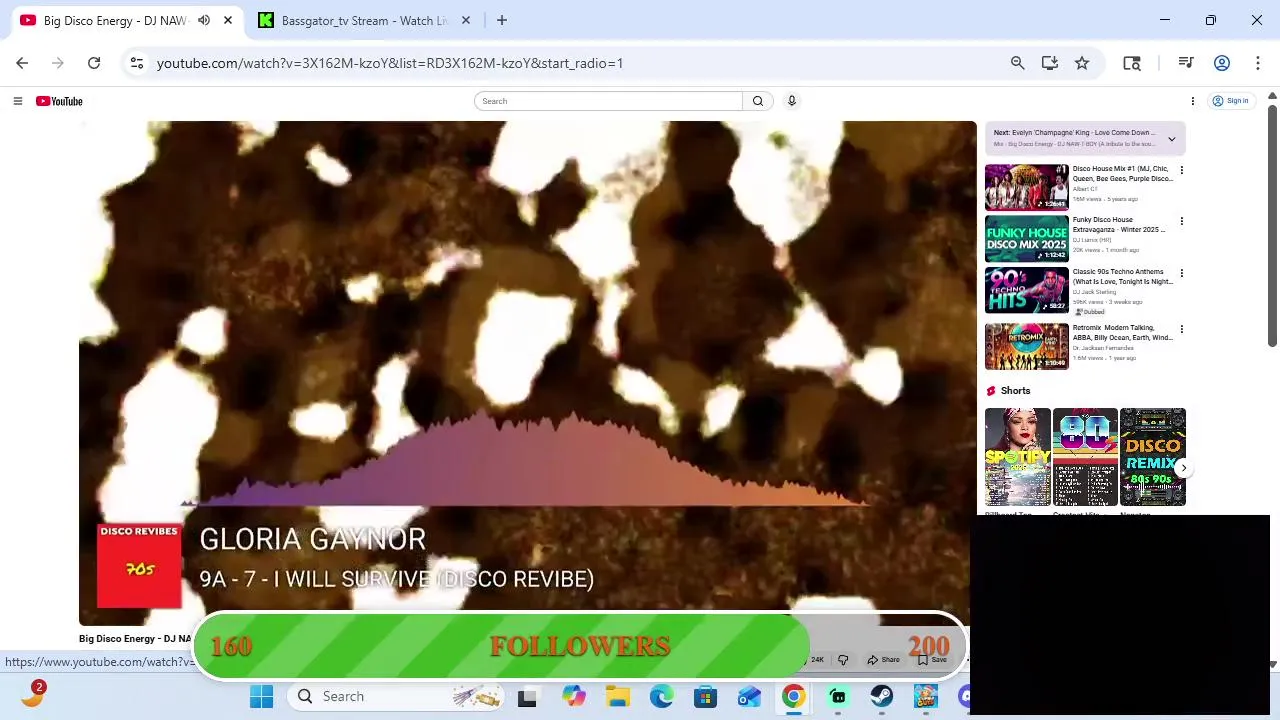
Task: Open the Chrome profile avatar
Action: pos(1221,63)
